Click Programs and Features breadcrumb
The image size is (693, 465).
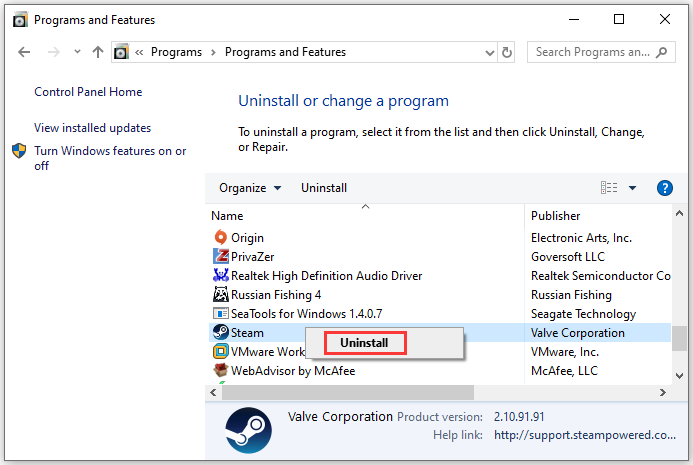pyautogui.click(x=286, y=52)
